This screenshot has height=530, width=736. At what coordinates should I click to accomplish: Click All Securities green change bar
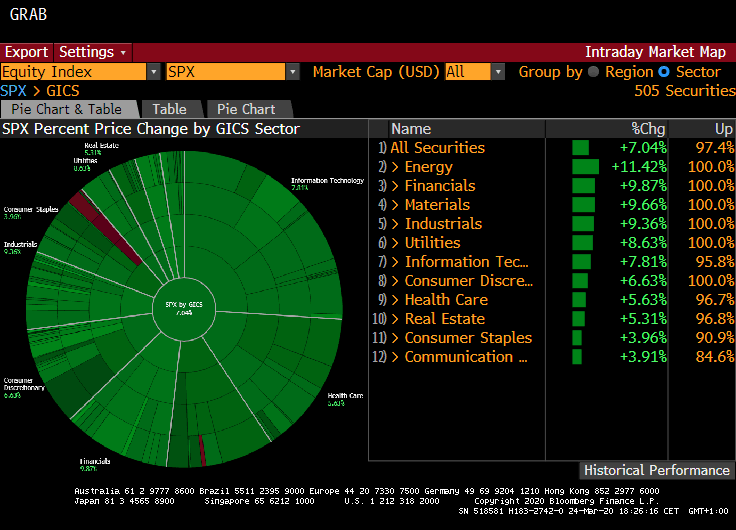(580, 147)
